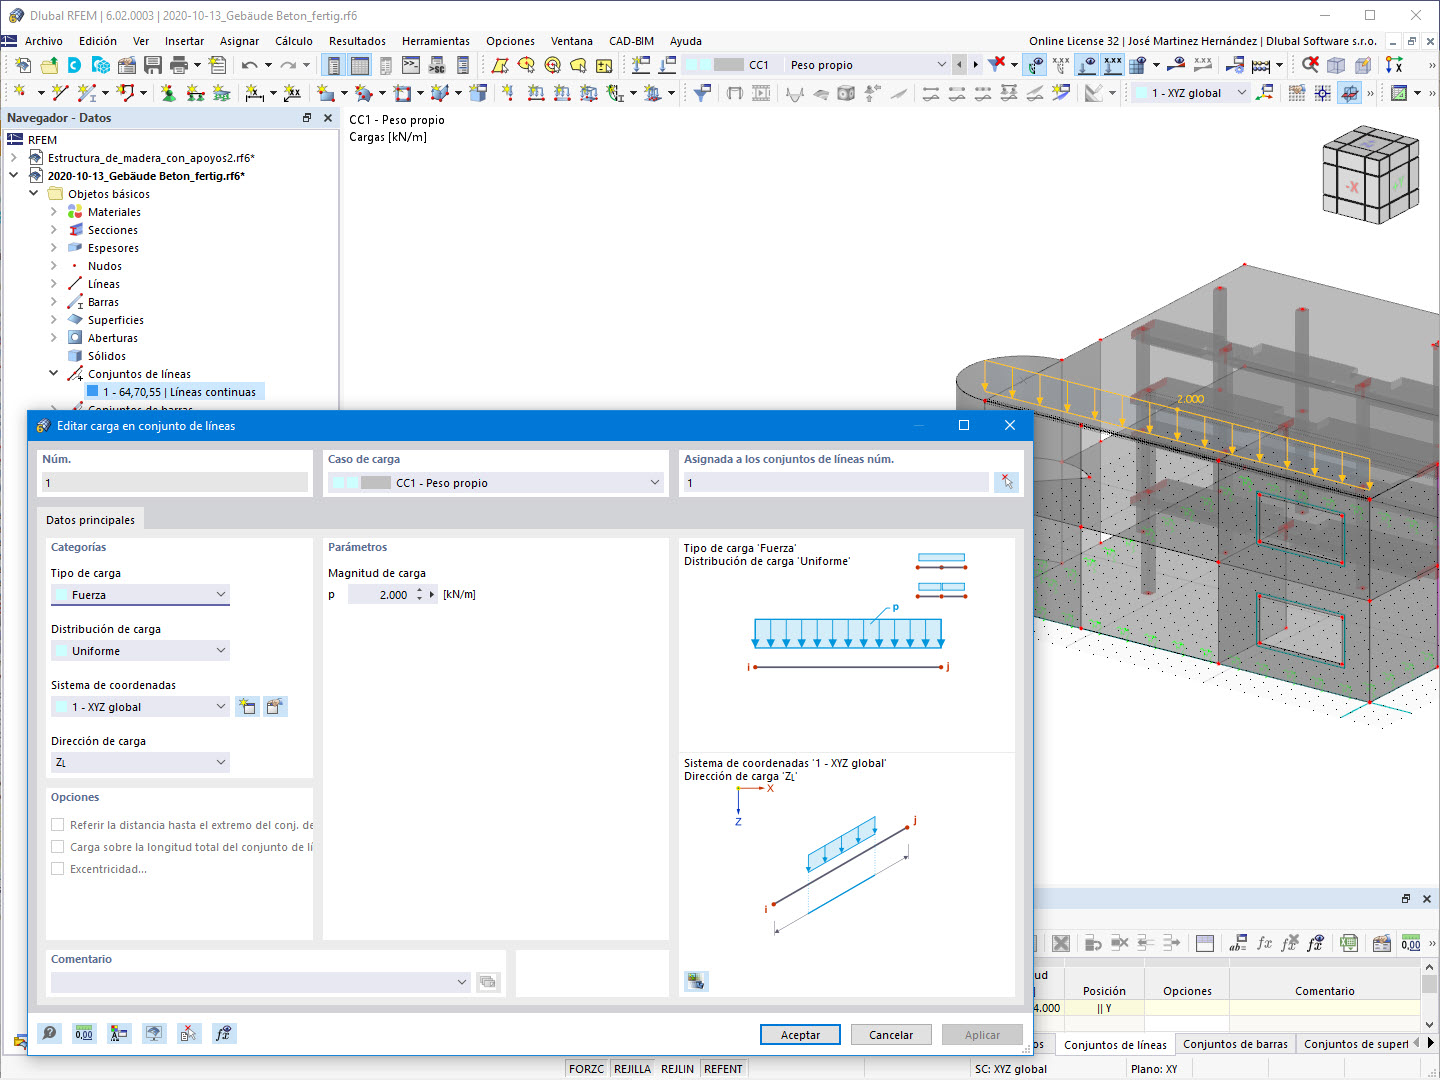Toggle REJLIN in the status bar
The height and width of the screenshot is (1080, 1440).
click(x=677, y=1069)
